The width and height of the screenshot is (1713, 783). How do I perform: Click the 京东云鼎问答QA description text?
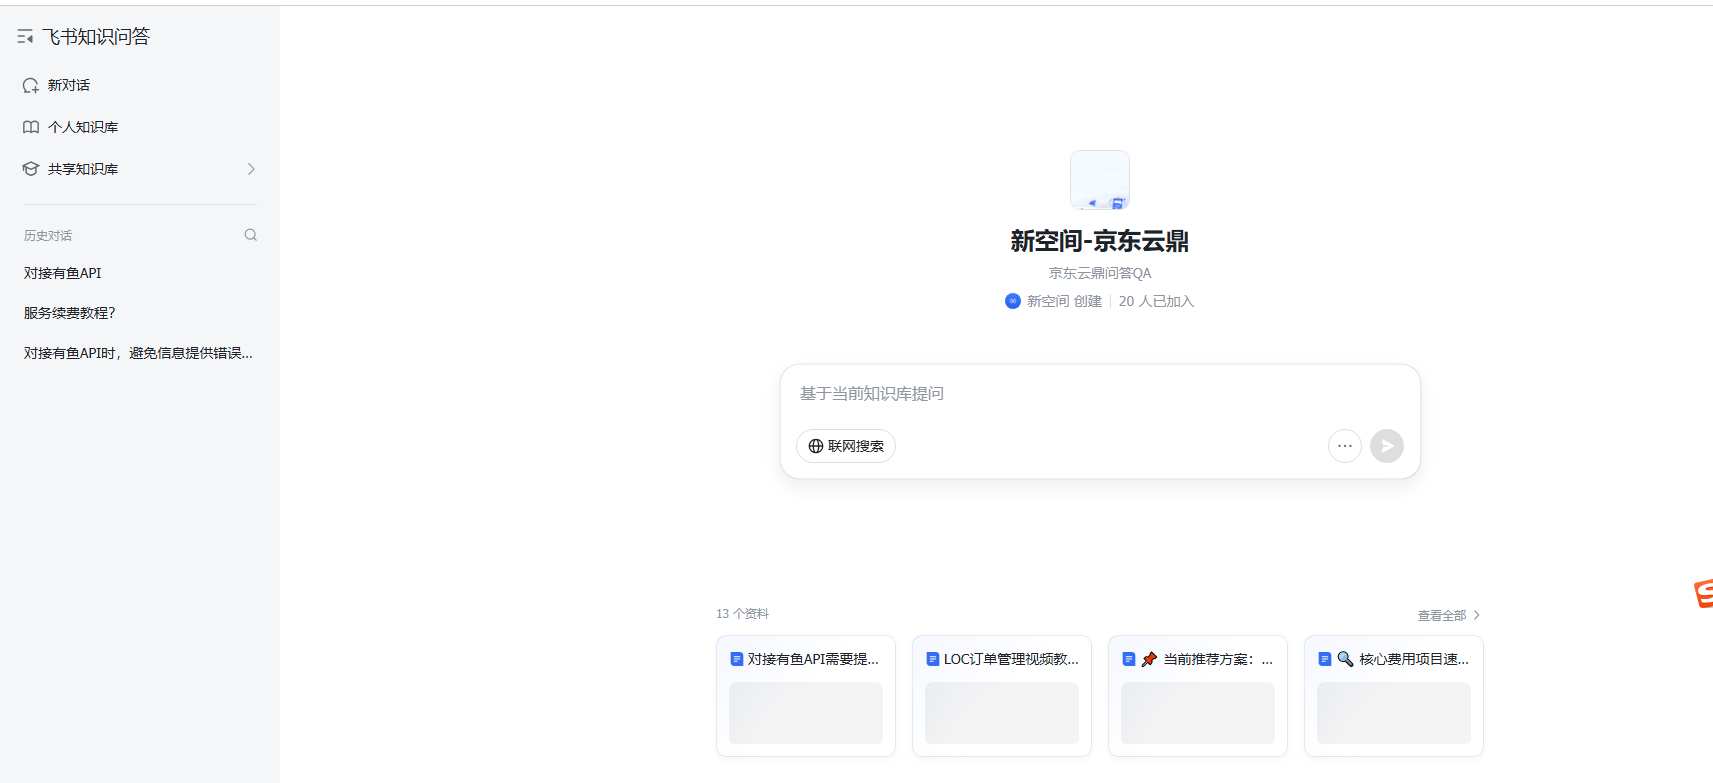1100,273
